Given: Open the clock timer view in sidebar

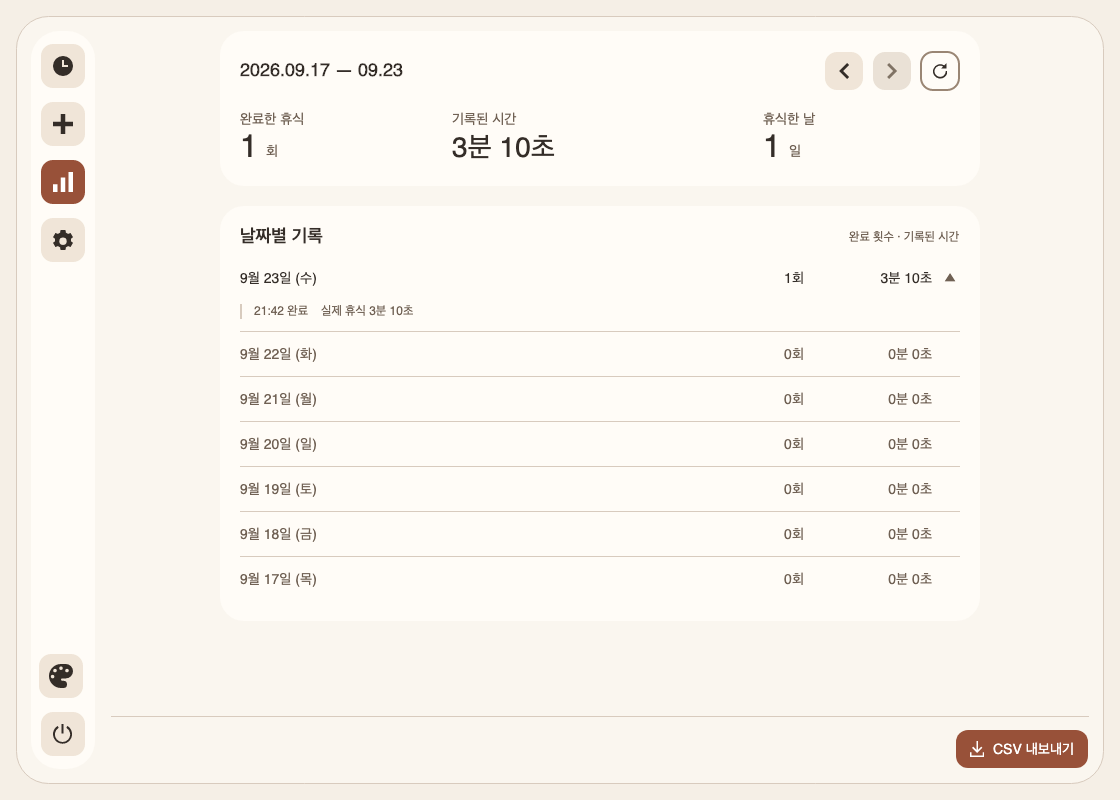Looking at the screenshot, I should [x=63, y=66].
